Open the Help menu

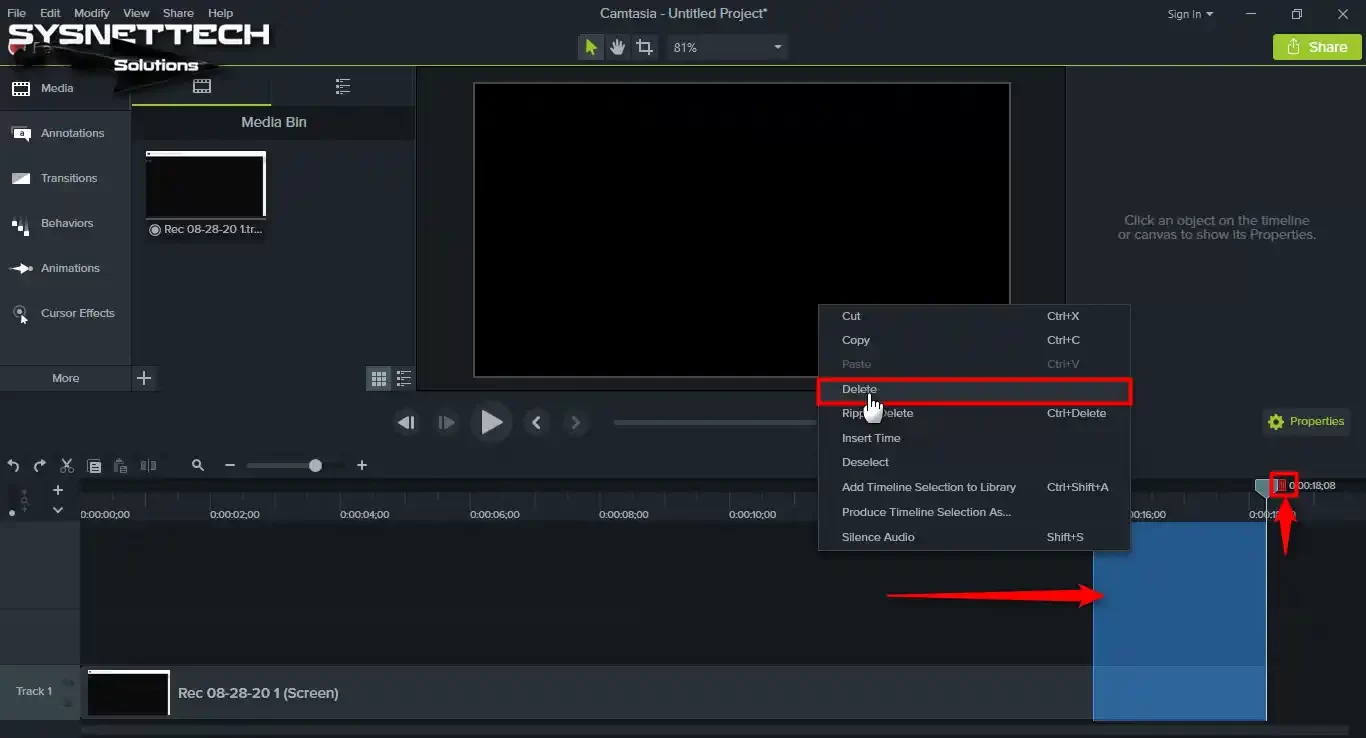pyautogui.click(x=220, y=13)
